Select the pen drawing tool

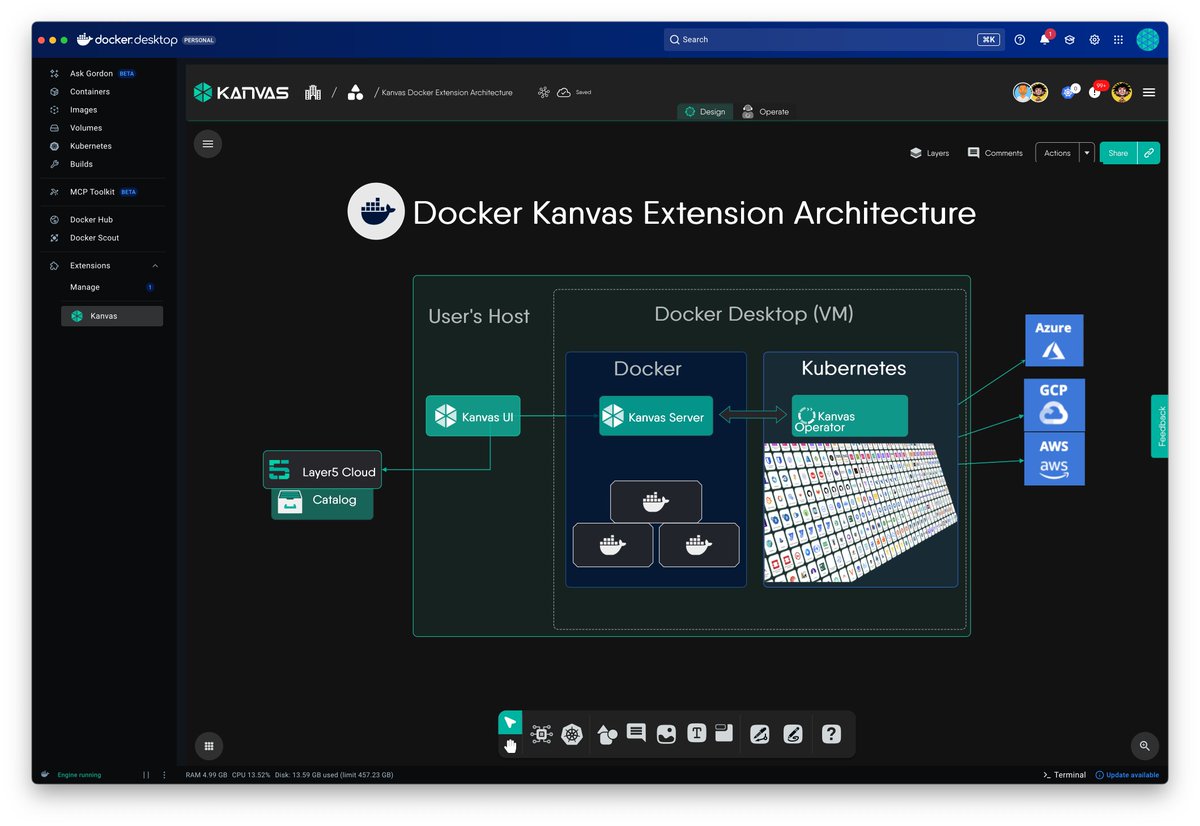coord(759,734)
